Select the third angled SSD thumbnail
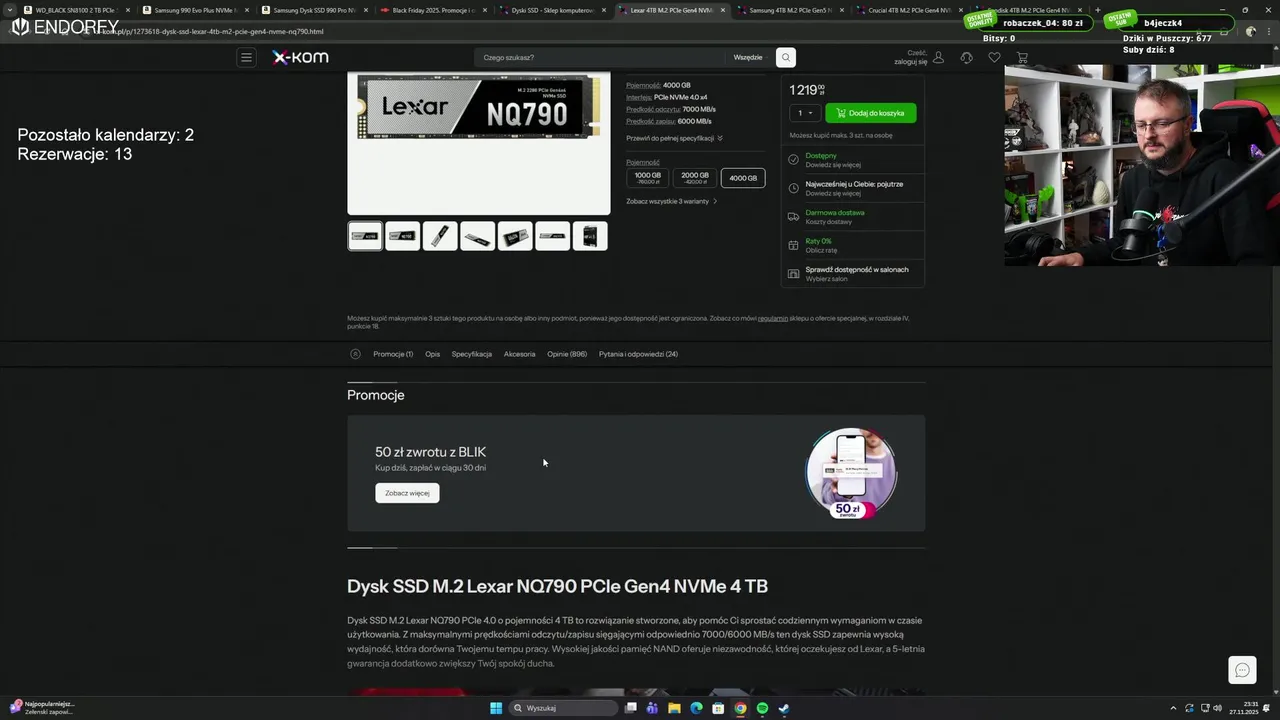This screenshot has width=1280, height=720. [x=440, y=236]
